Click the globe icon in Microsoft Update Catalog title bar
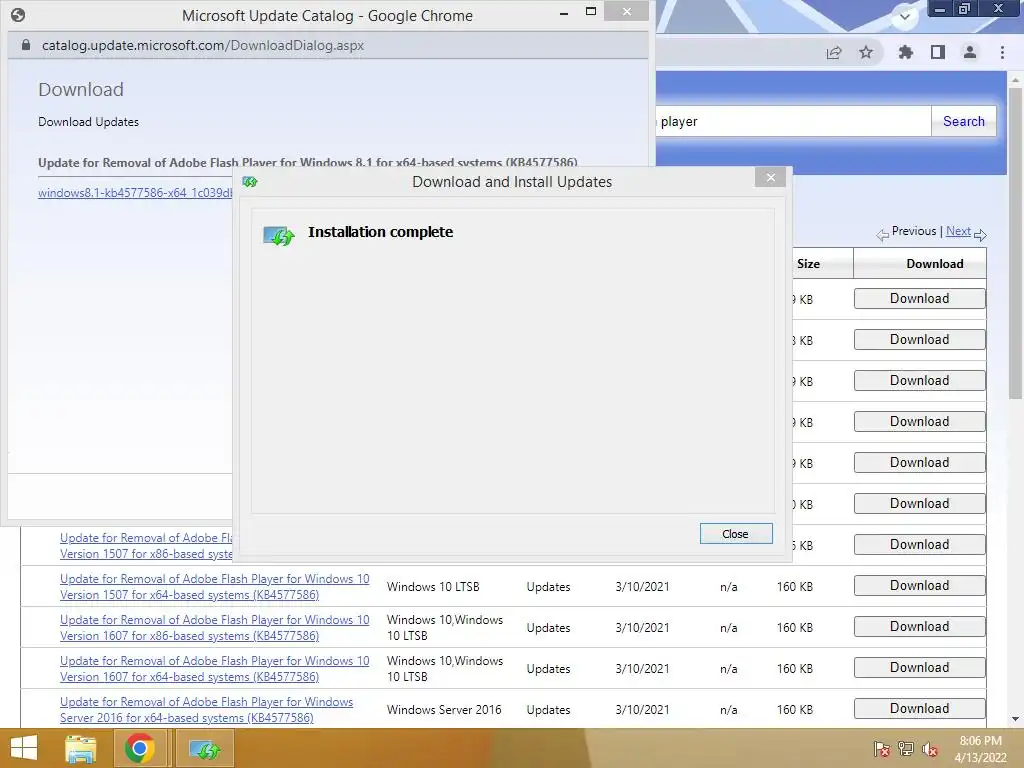The width and height of the screenshot is (1024, 768). pyautogui.click(x=18, y=14)
